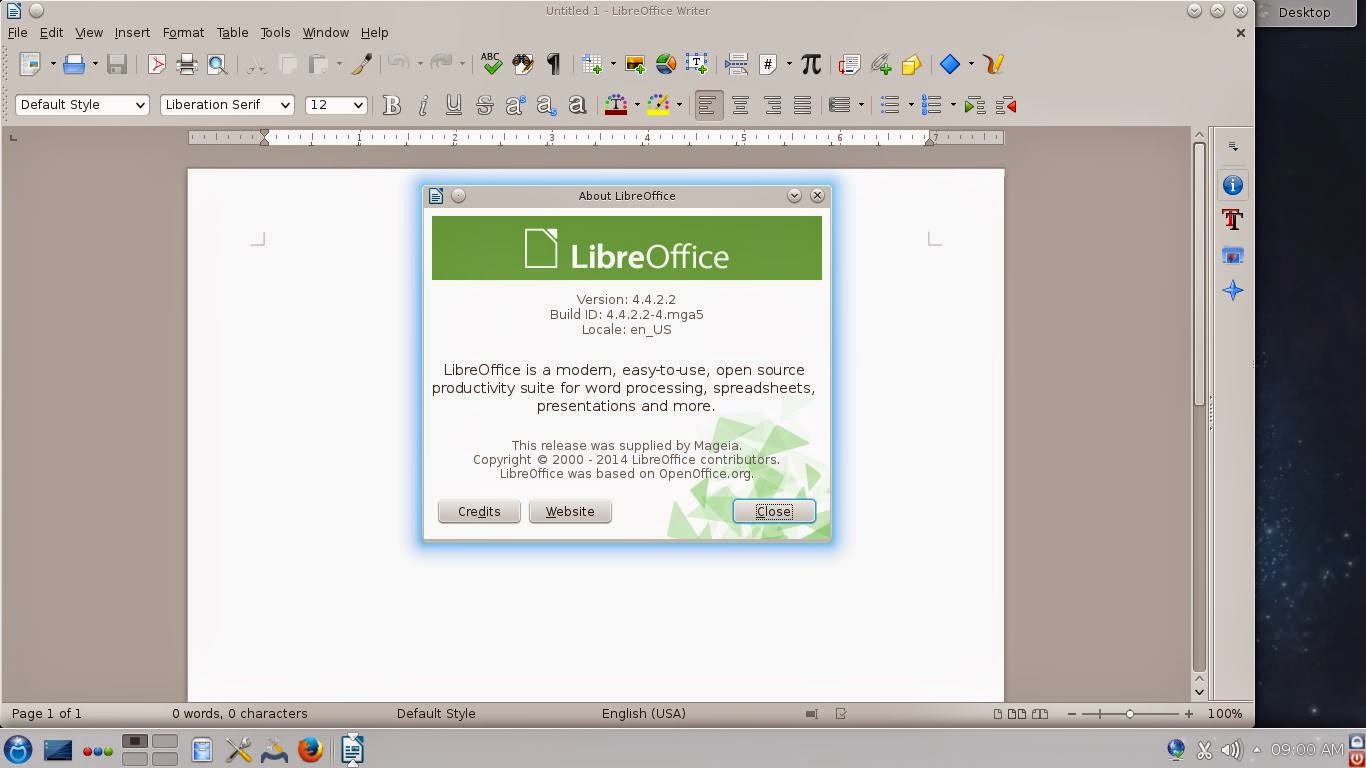Viewport: 1366px width, 768px height.
Task: Open the Edit menu
Action: (51, 32)
